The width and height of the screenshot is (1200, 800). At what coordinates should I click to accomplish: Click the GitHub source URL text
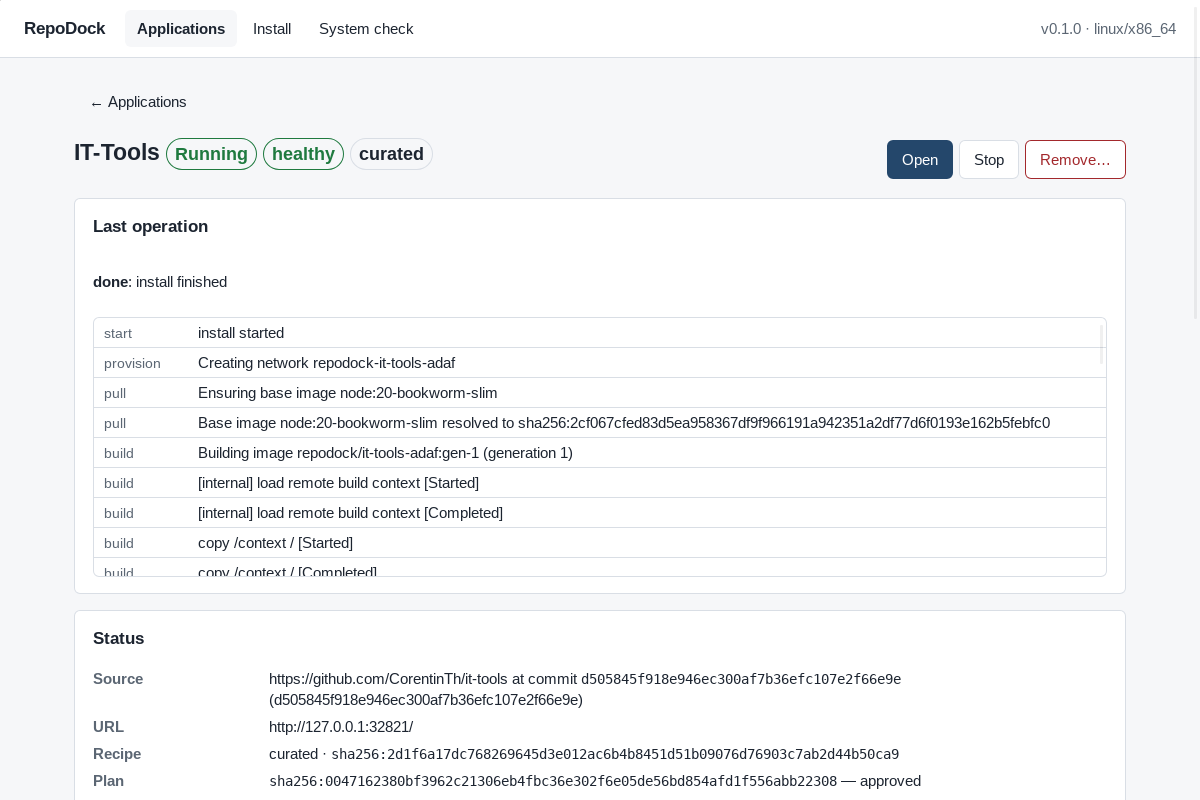coord(388,679)
